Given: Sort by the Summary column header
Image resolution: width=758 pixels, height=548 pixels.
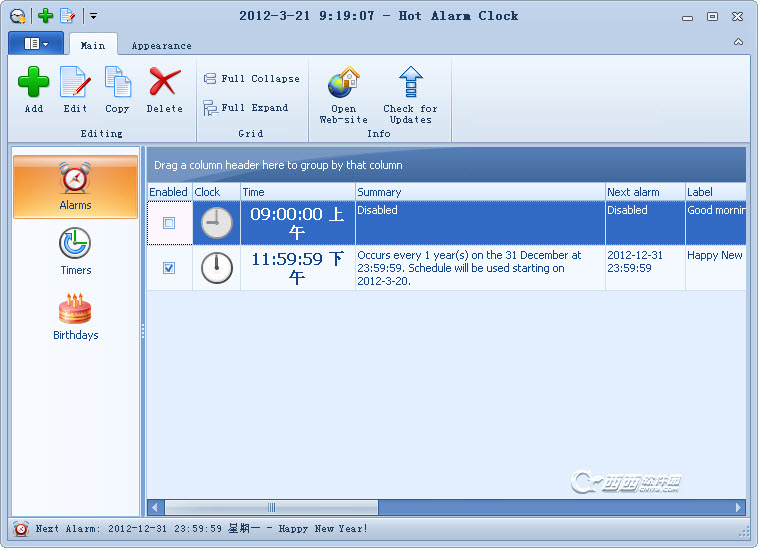Looking at the screenshot, I should point(480,192).
